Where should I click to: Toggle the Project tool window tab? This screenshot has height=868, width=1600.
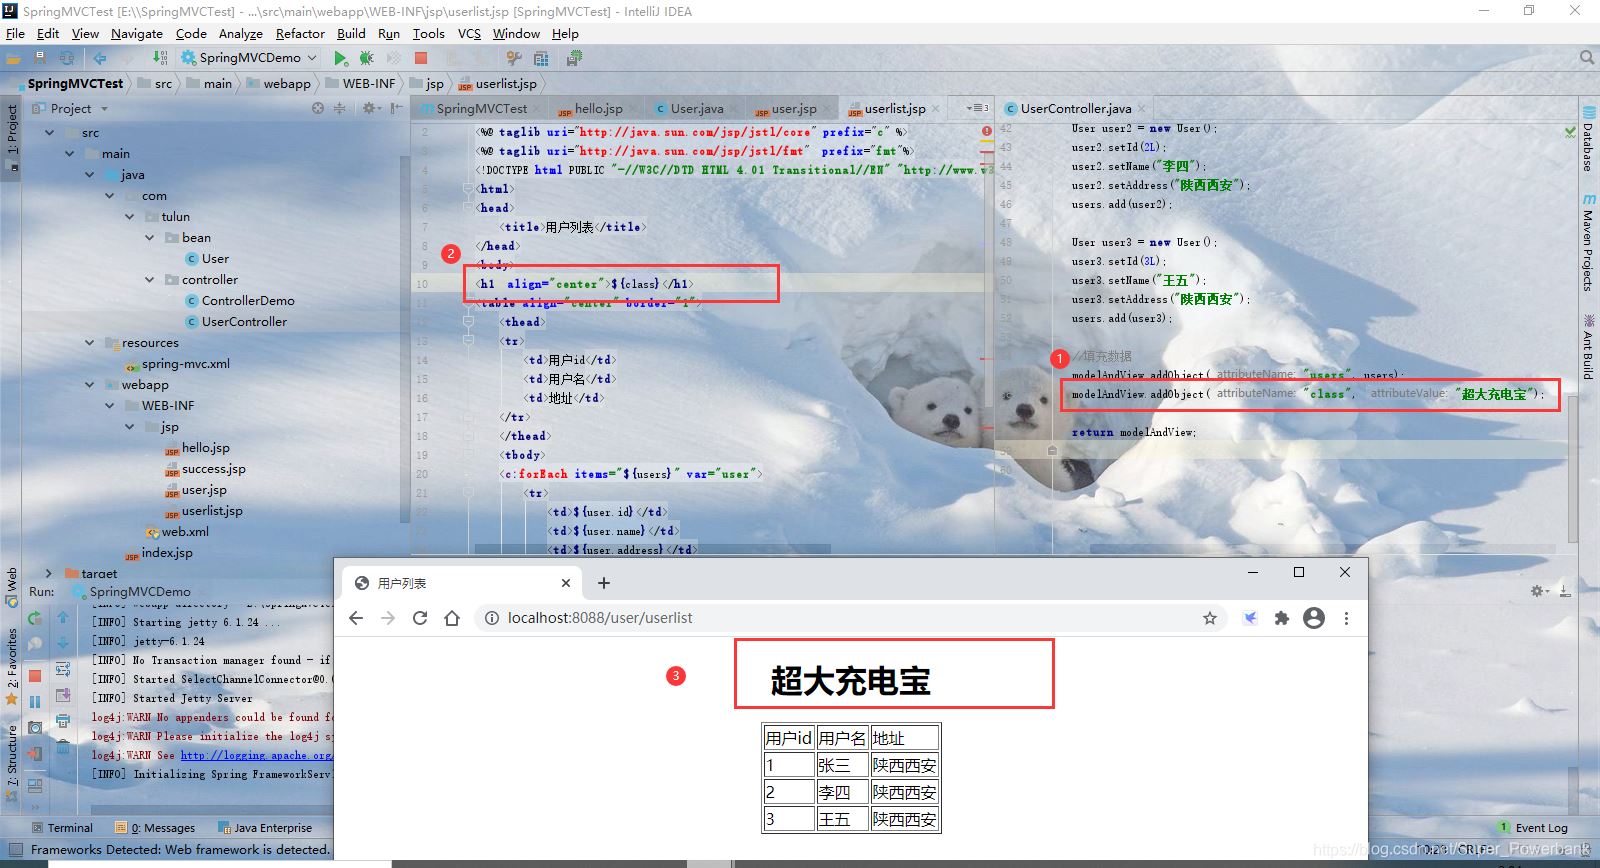point(12,138)
